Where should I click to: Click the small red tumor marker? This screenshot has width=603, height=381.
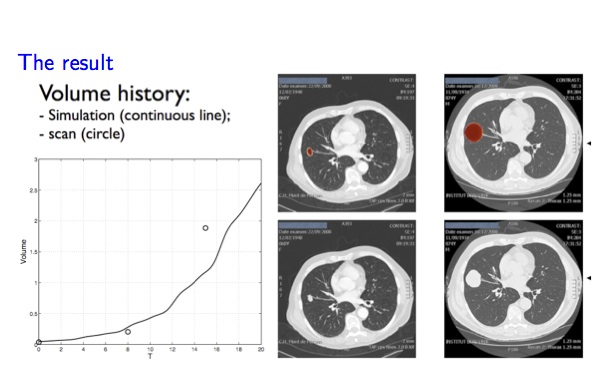(x=310, y=152)
